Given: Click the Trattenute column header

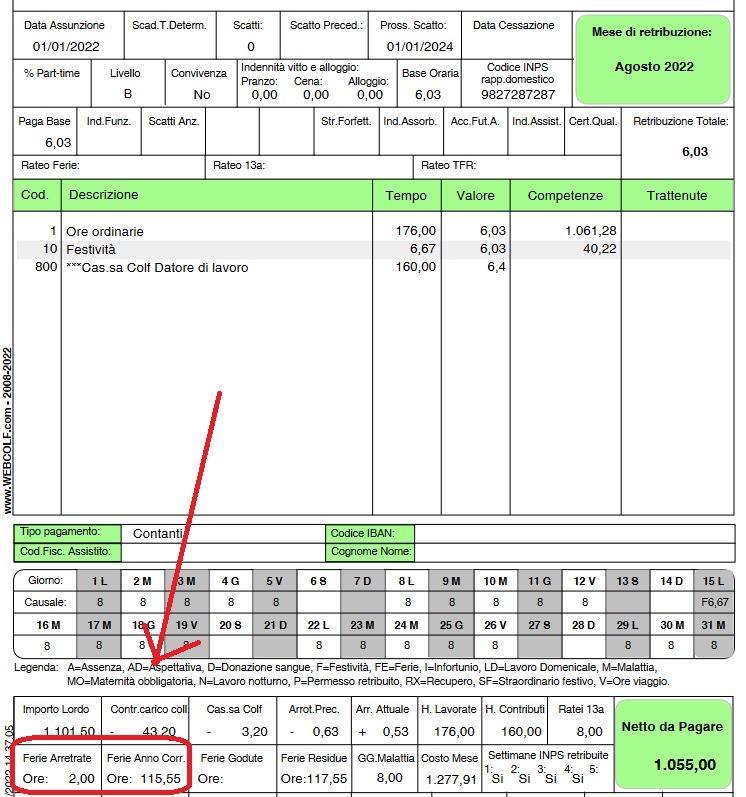Looking at the screenshot, I should click(677, 195).
